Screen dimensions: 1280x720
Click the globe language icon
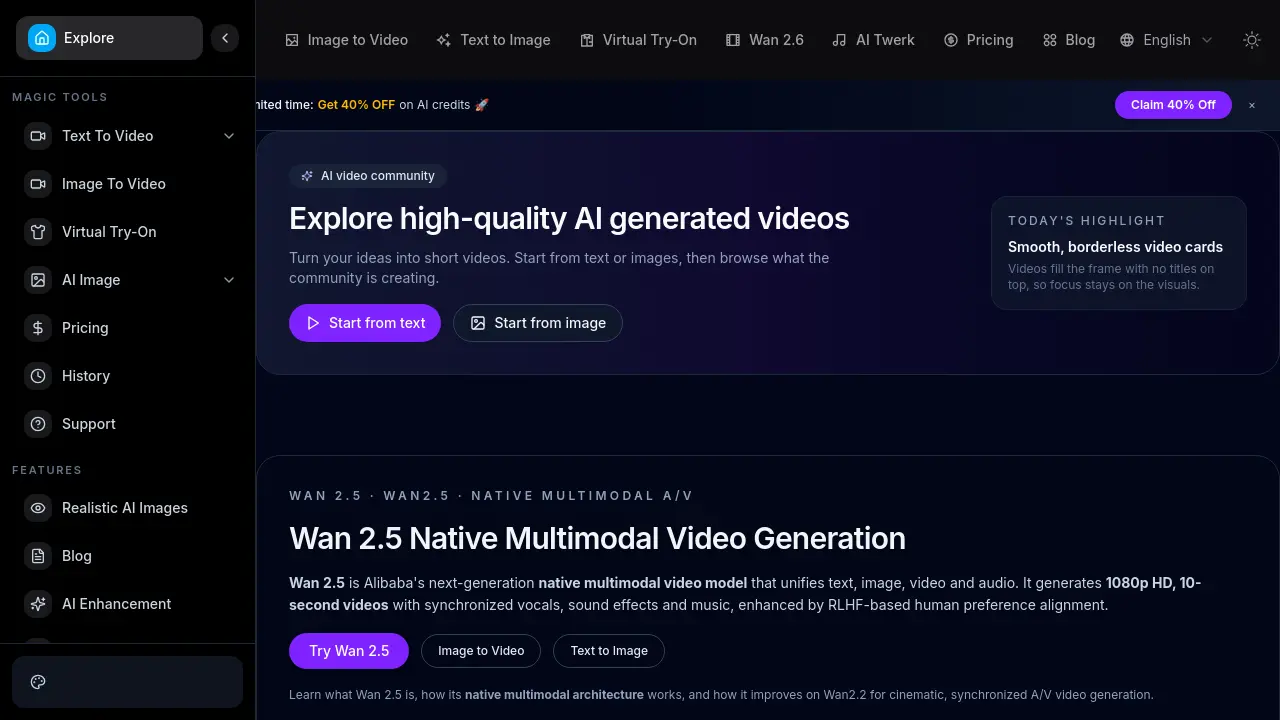[x=1127, y=40]
